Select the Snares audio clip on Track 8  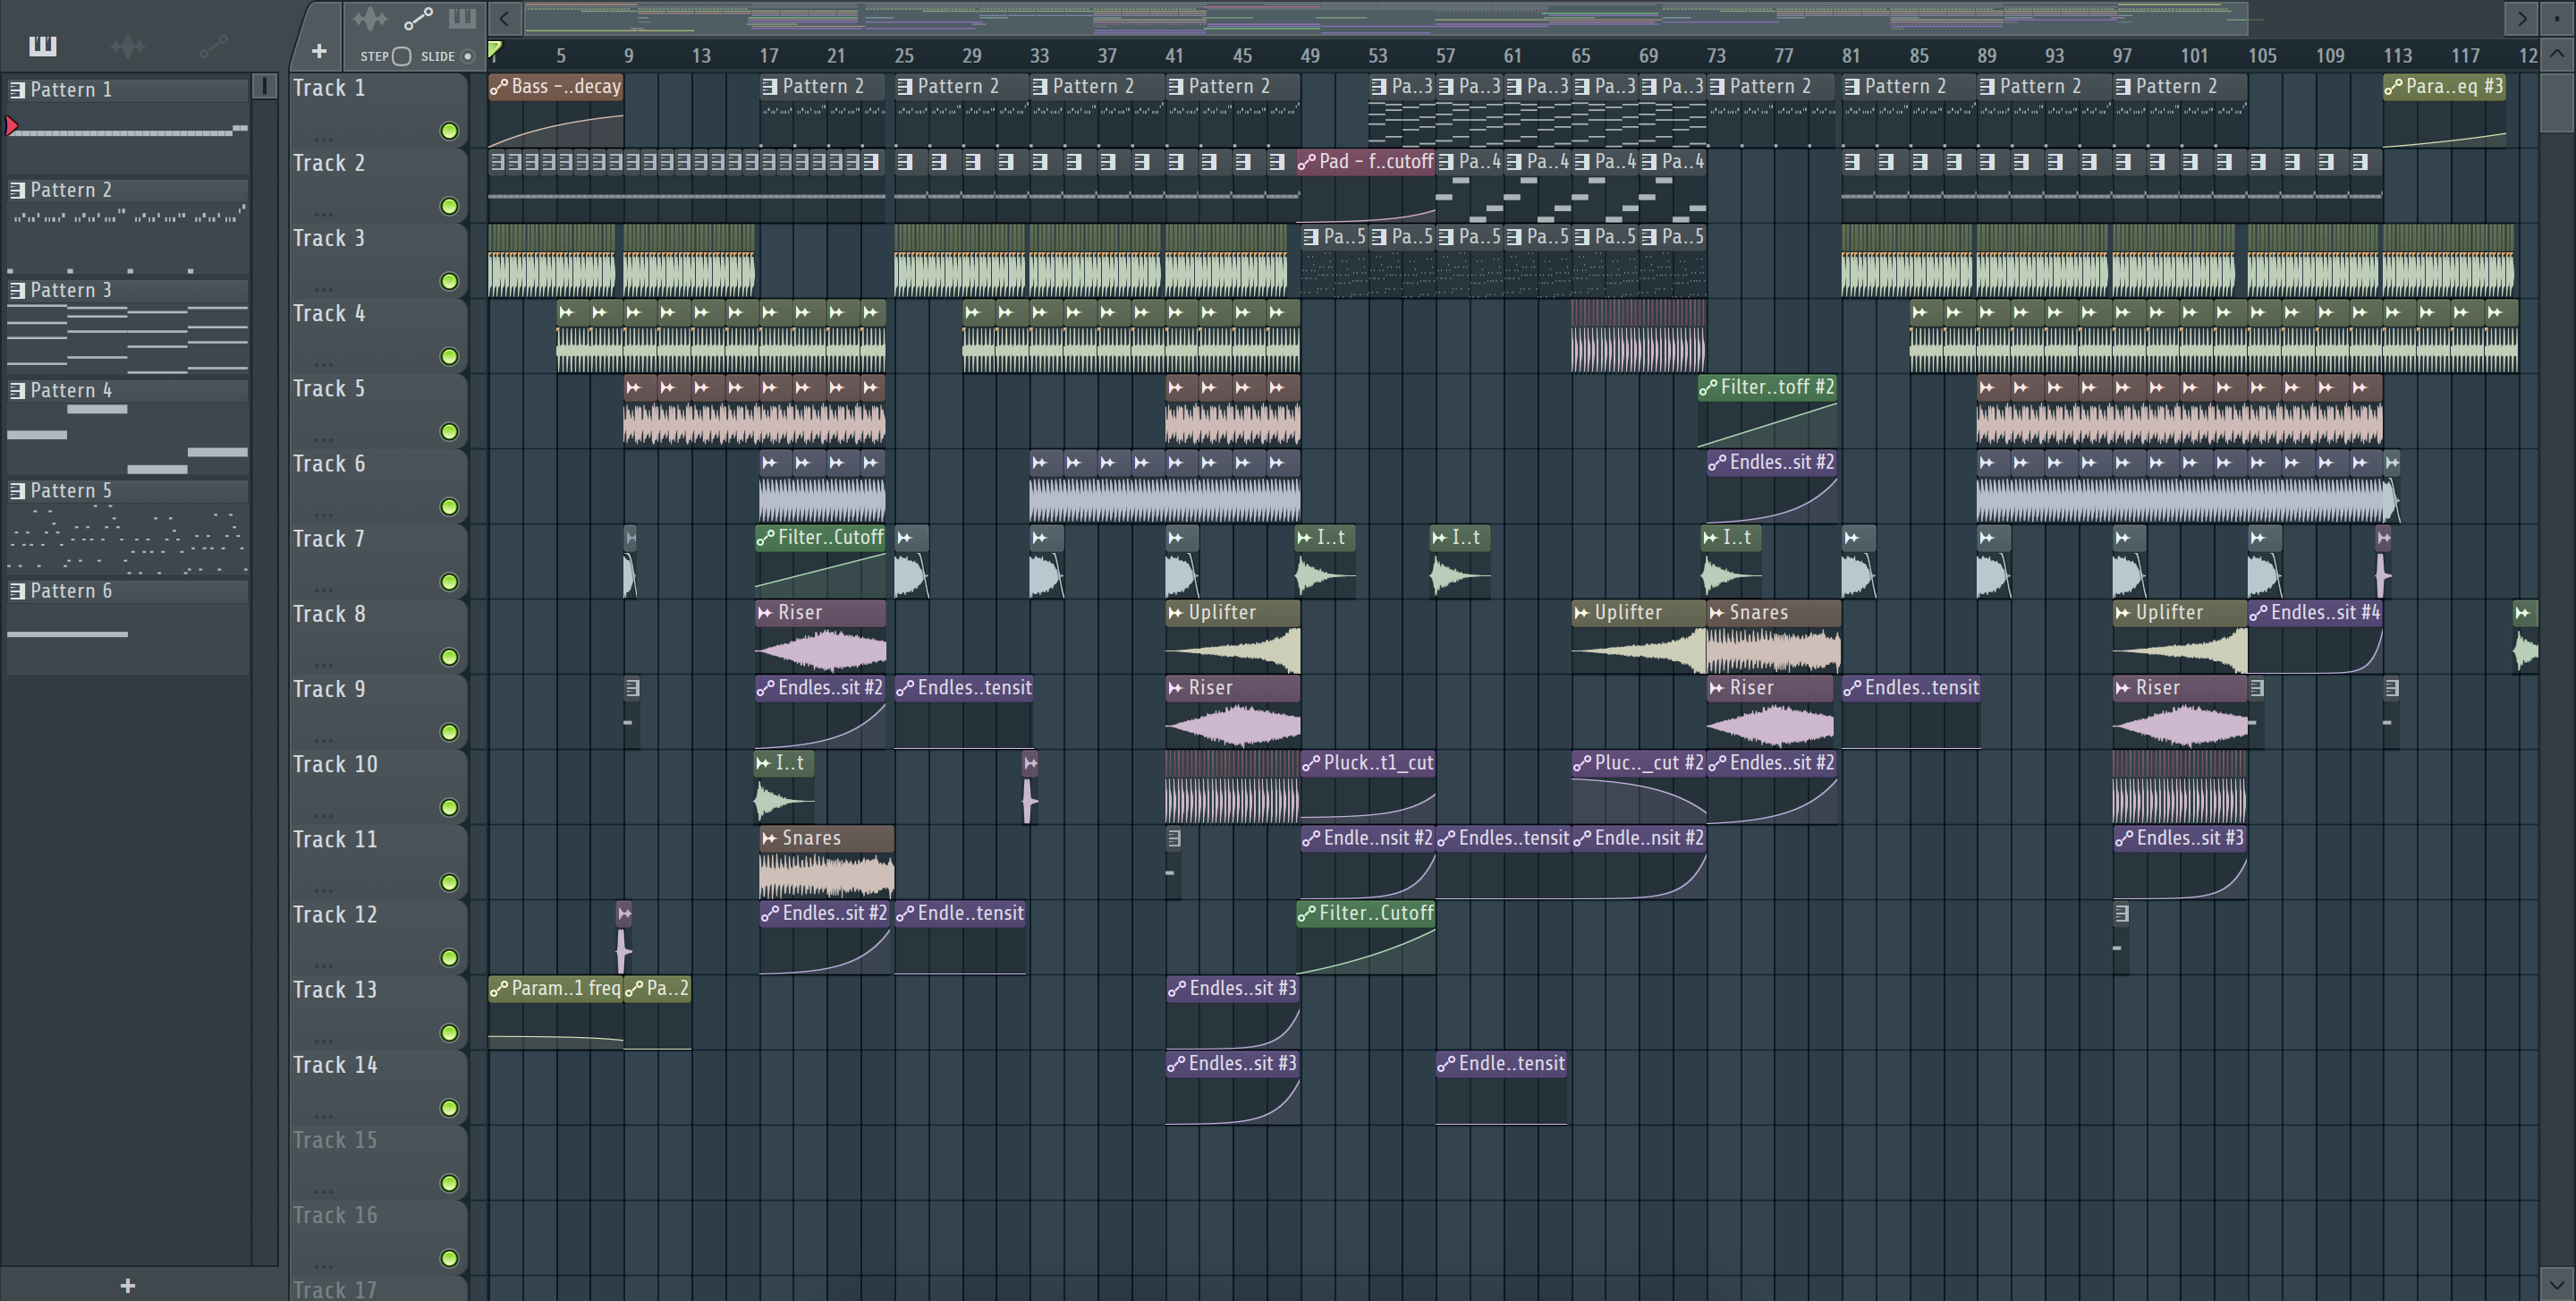pyautogui.click(x=1773, y=636)
